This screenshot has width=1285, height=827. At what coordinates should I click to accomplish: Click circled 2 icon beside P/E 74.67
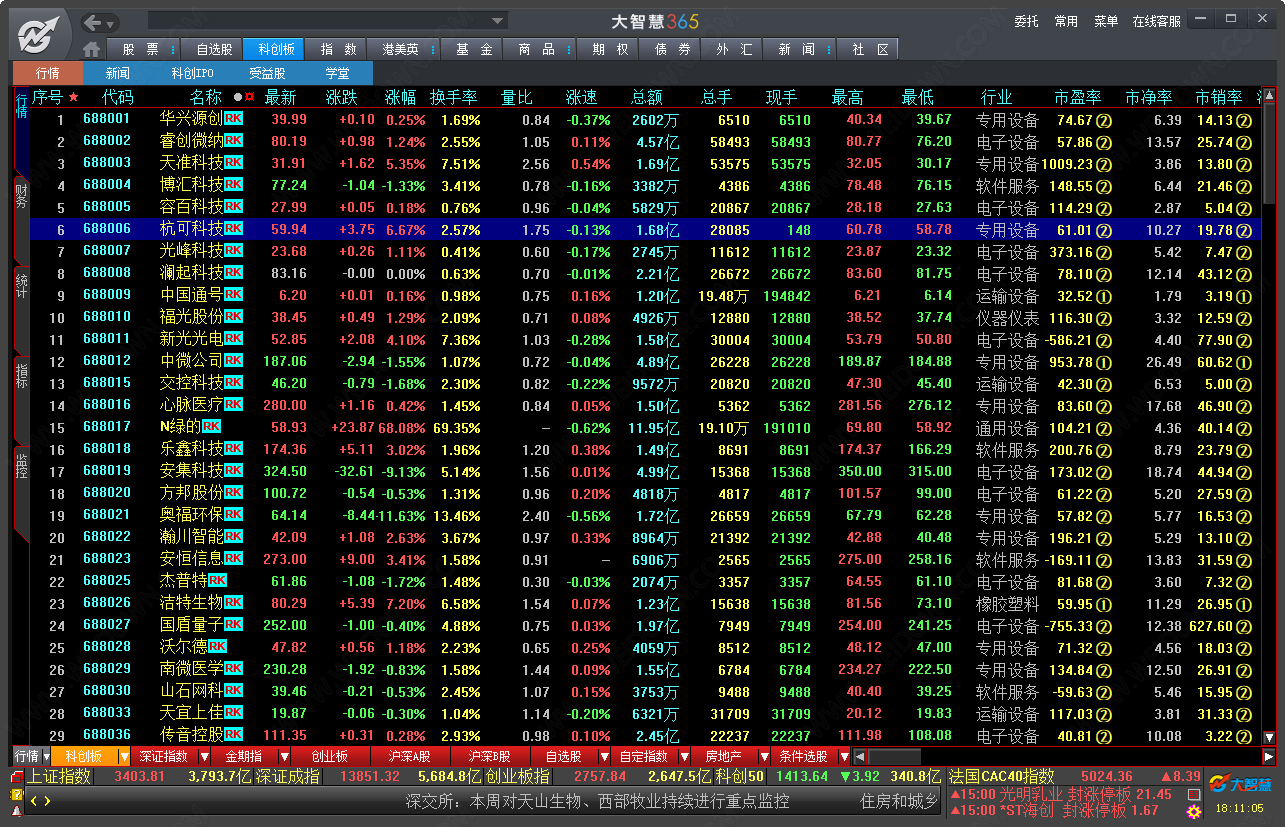pos(1104,120)
